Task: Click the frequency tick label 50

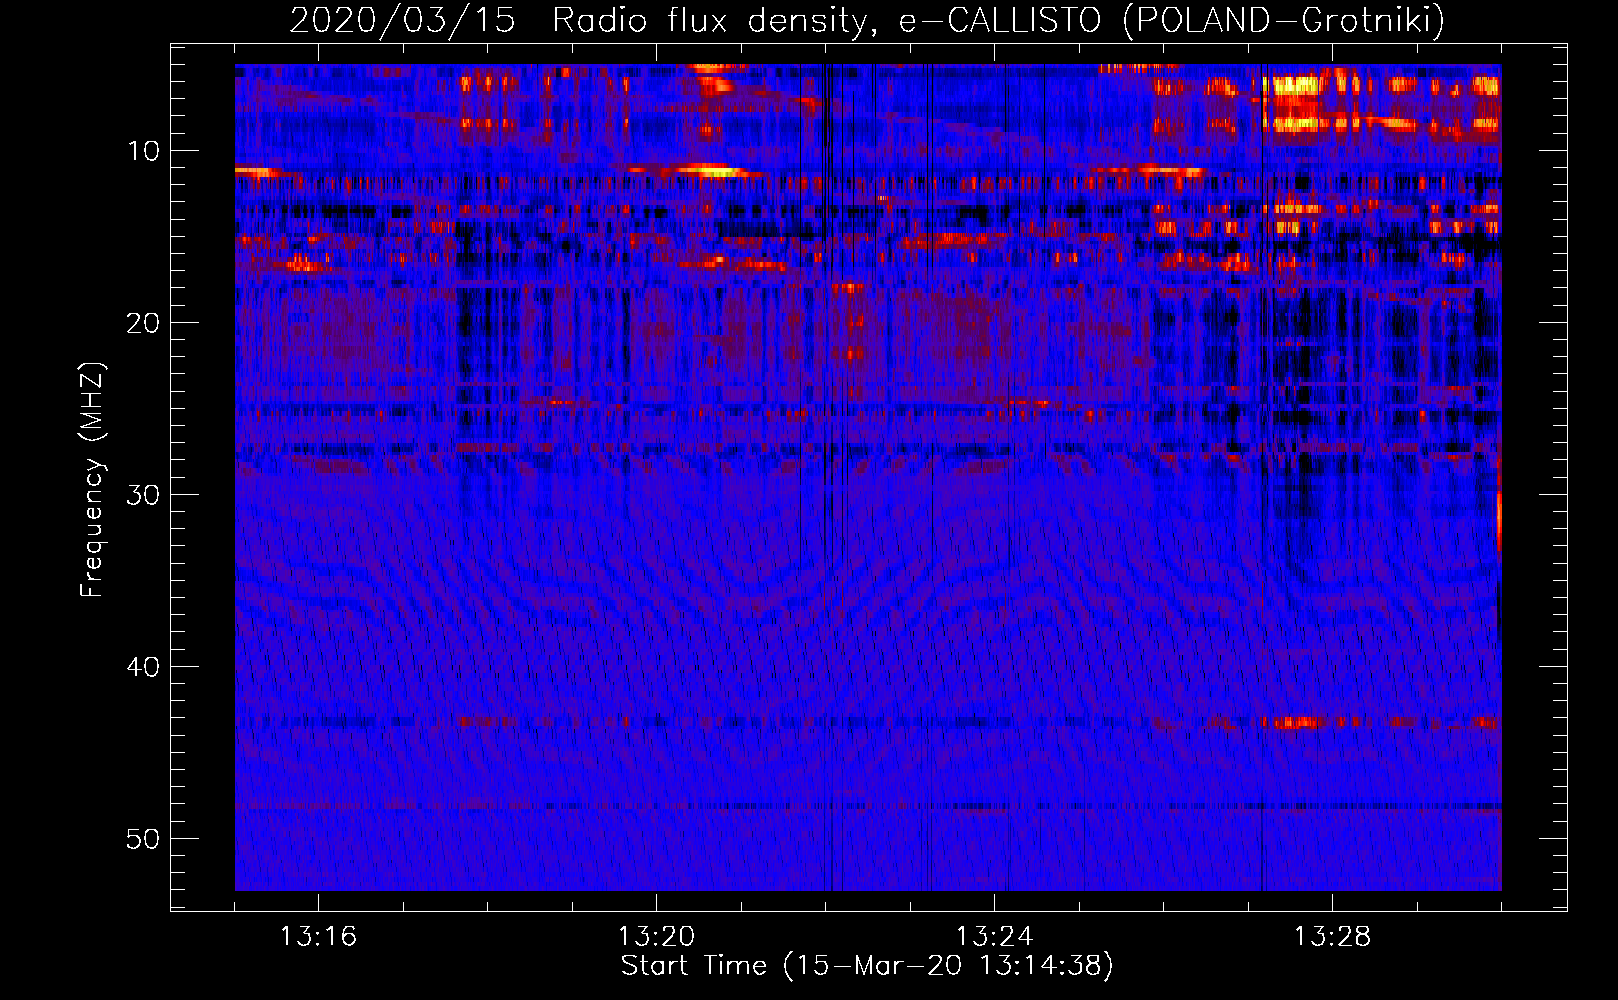Action: (144, 839)
